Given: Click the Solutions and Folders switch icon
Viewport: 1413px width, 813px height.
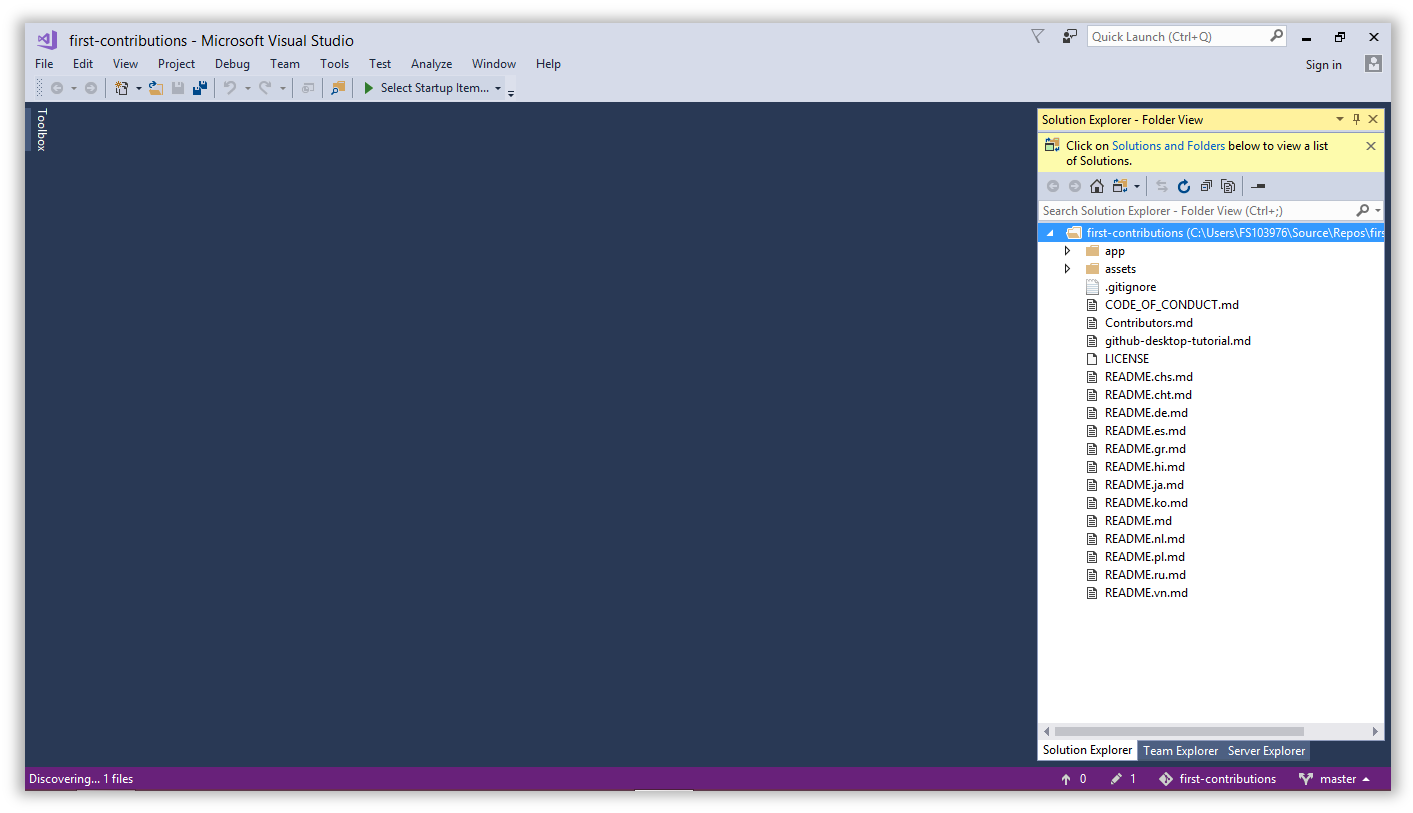Looking at the screenshot, I should pyautogui.click(x=1120, y=186).
